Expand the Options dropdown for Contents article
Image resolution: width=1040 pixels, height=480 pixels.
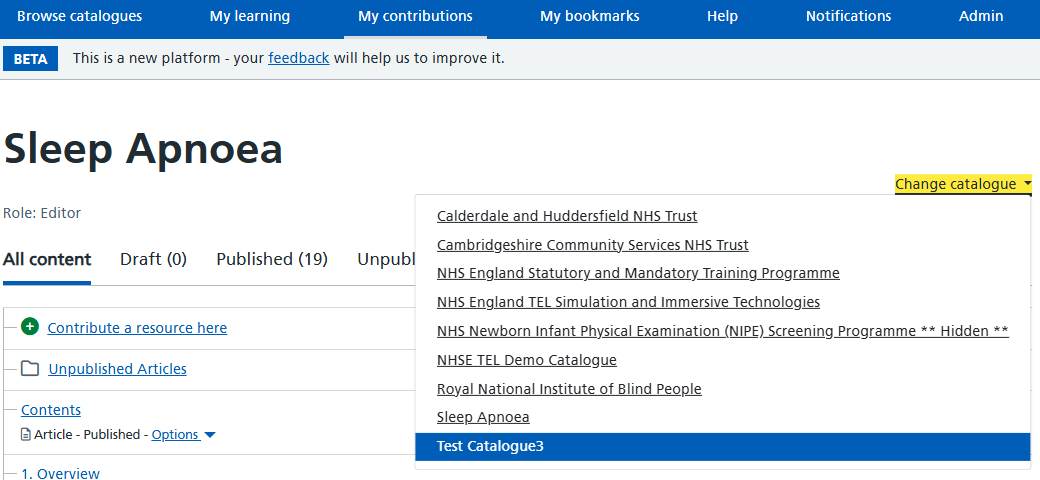184,435
